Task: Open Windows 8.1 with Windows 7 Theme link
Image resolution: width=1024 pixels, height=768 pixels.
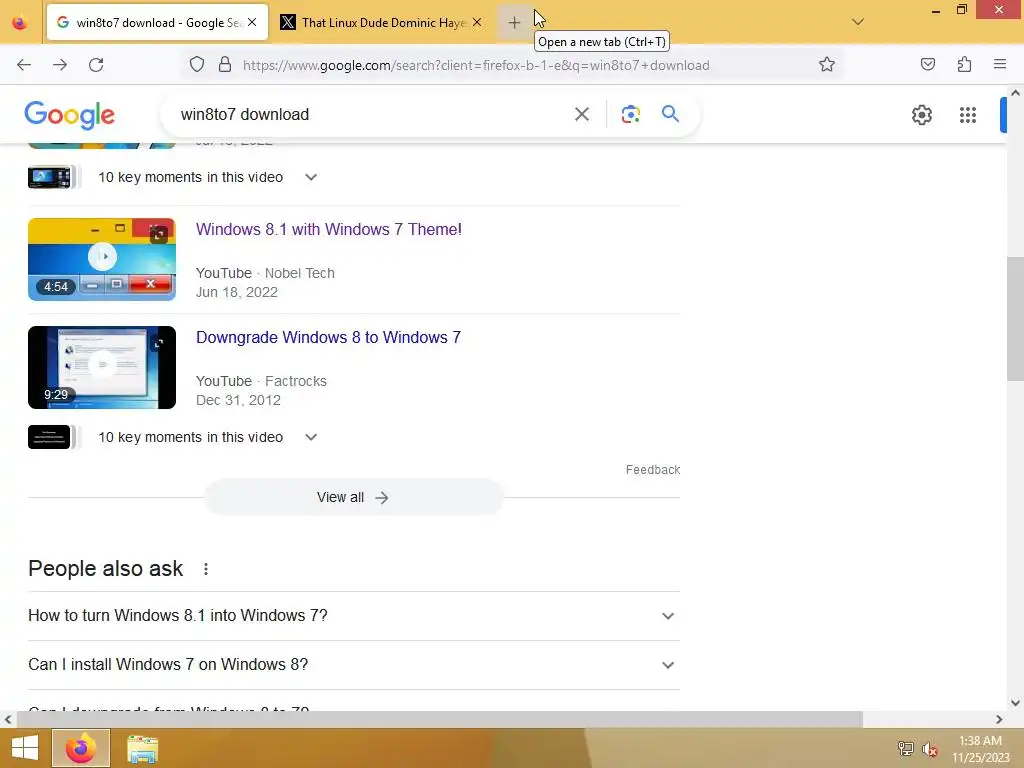Action: (328, 229)
